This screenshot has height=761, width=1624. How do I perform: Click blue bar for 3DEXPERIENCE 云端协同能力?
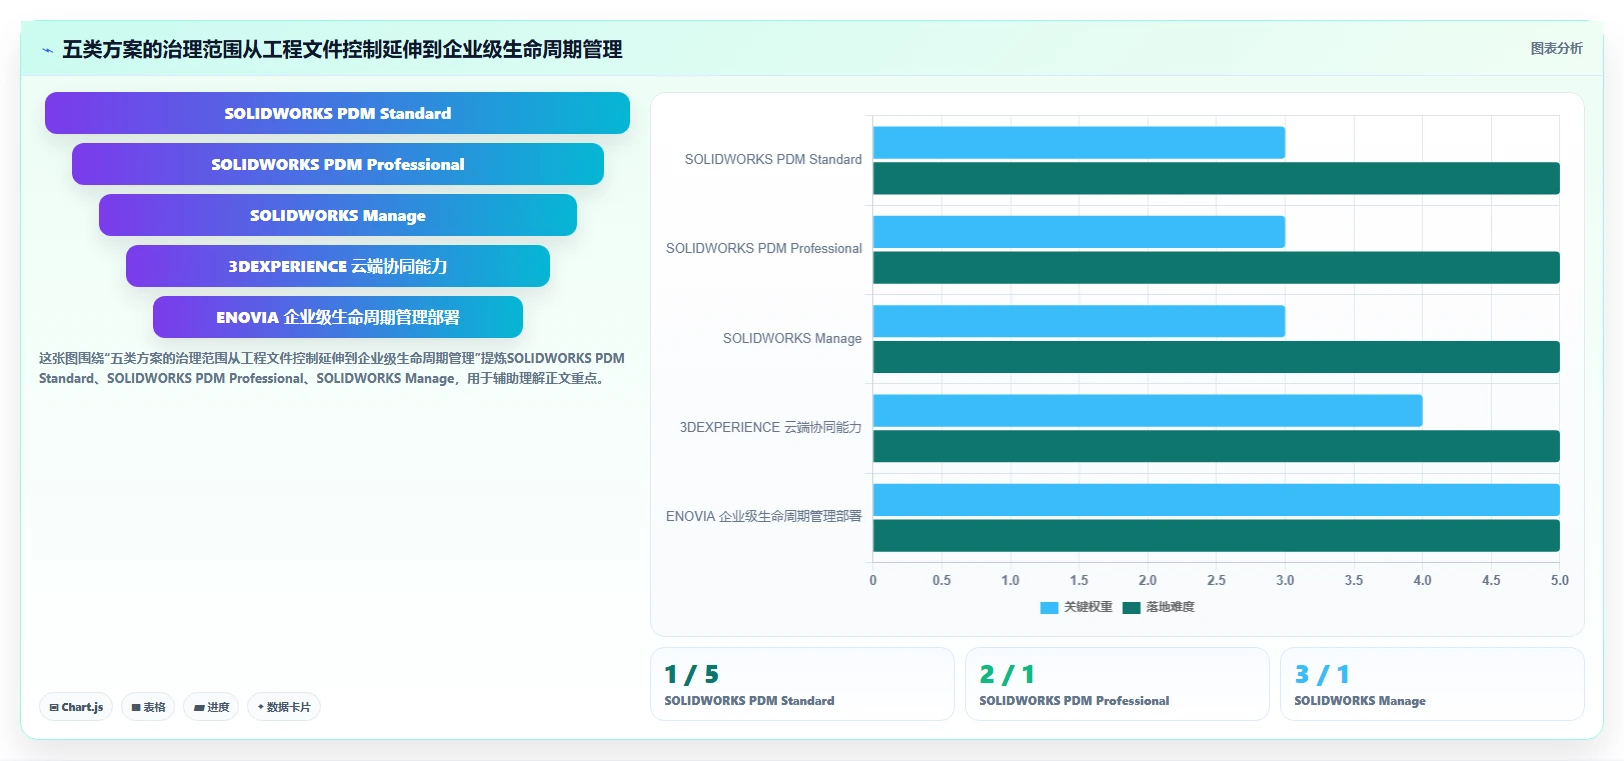click(1147, 411)
